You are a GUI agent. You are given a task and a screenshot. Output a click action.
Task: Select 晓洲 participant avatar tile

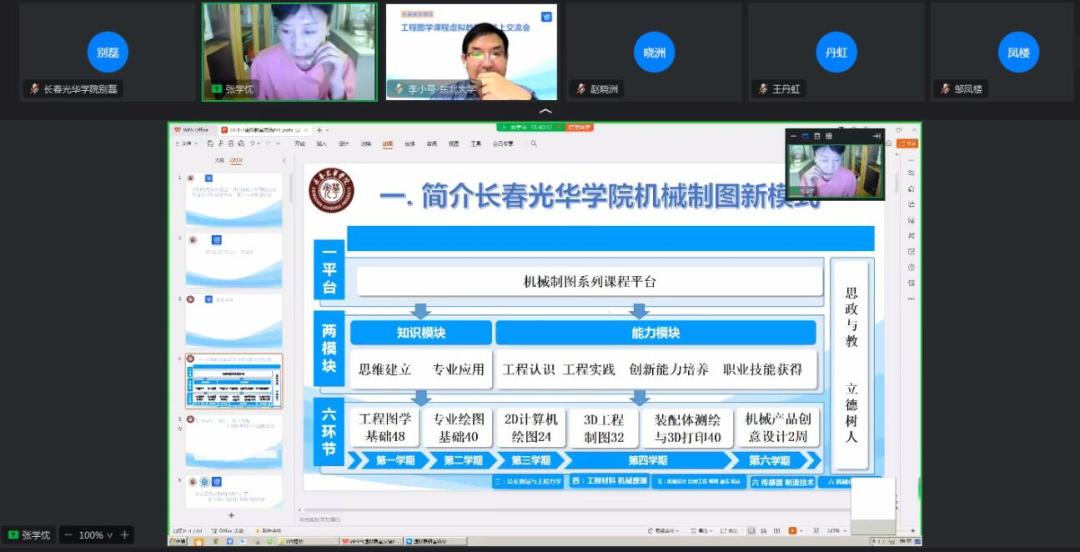click(654, 52)
